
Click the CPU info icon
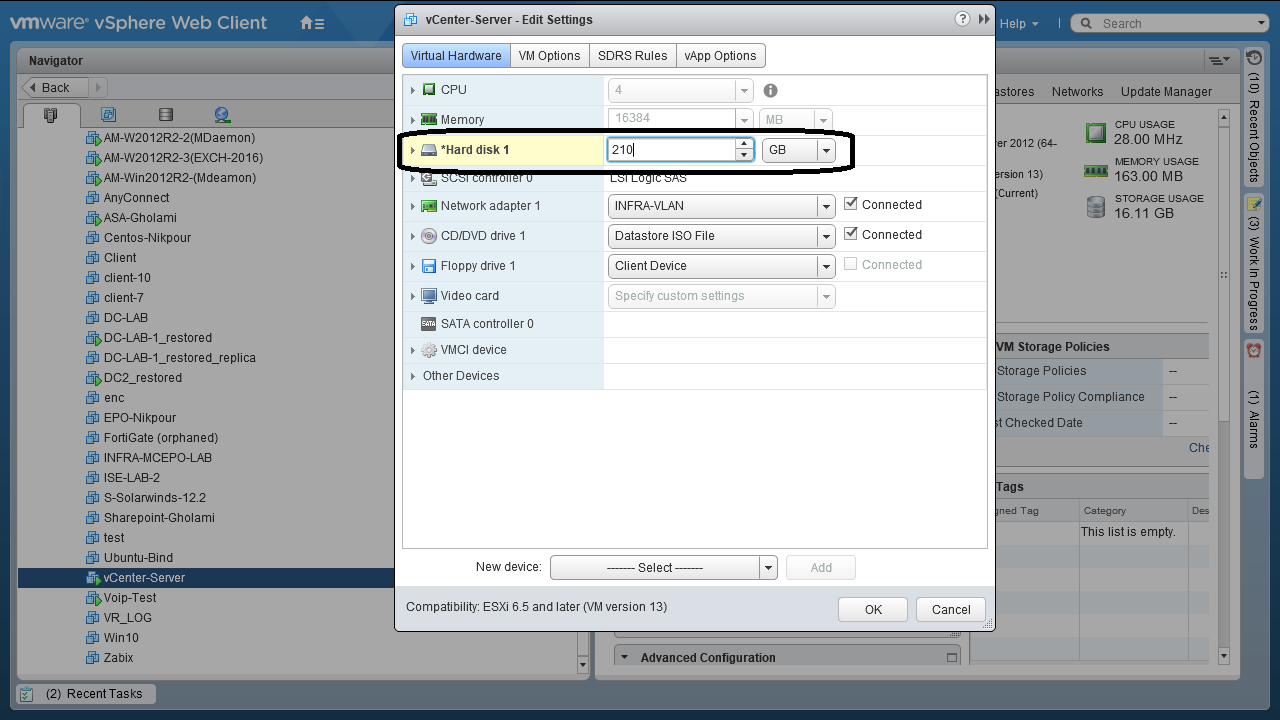[770, 90]
